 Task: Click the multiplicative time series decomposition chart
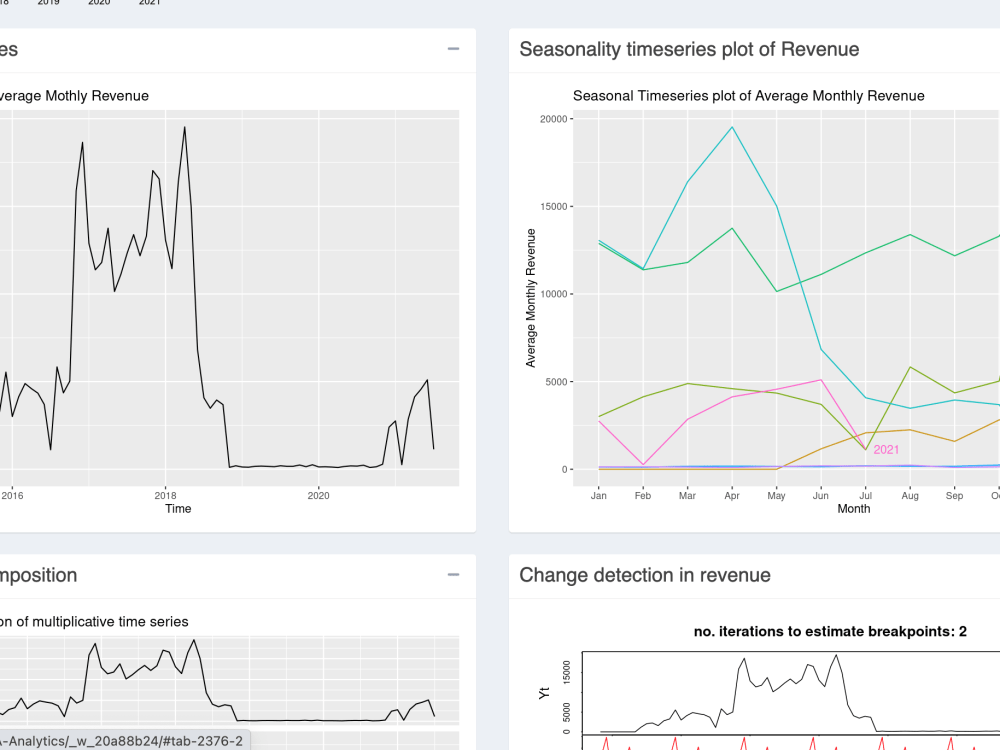(230, 680)
